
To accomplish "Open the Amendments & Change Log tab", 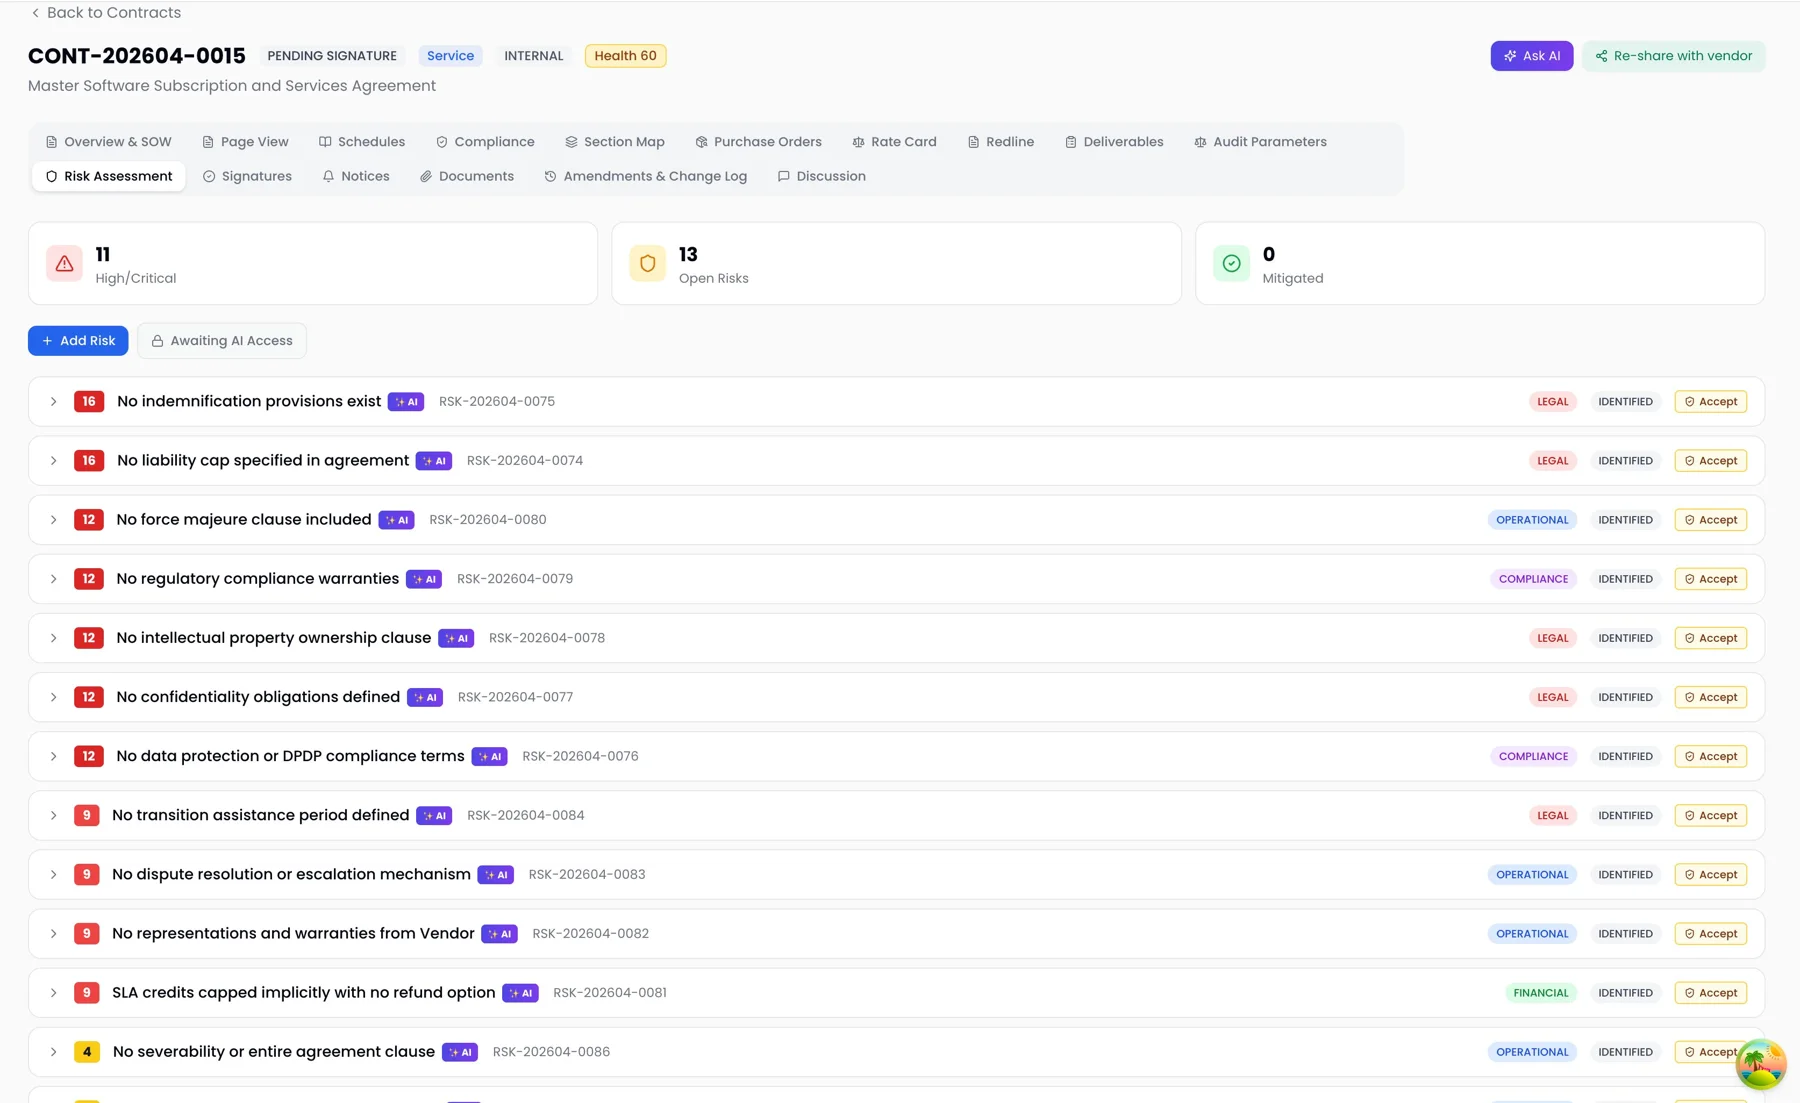I will click(645, 176).
